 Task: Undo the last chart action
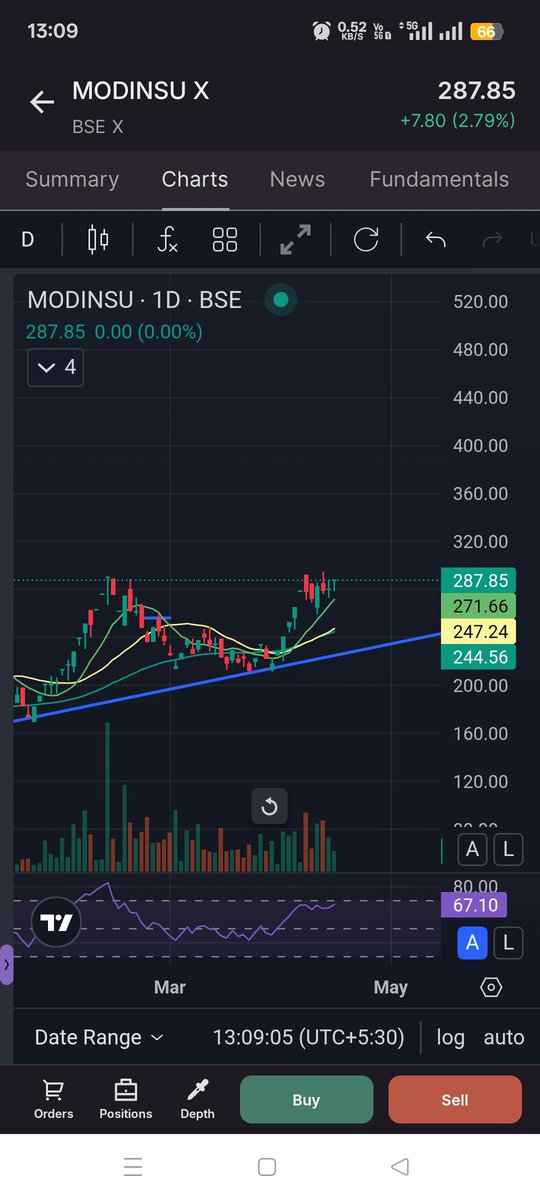(435, 240)
